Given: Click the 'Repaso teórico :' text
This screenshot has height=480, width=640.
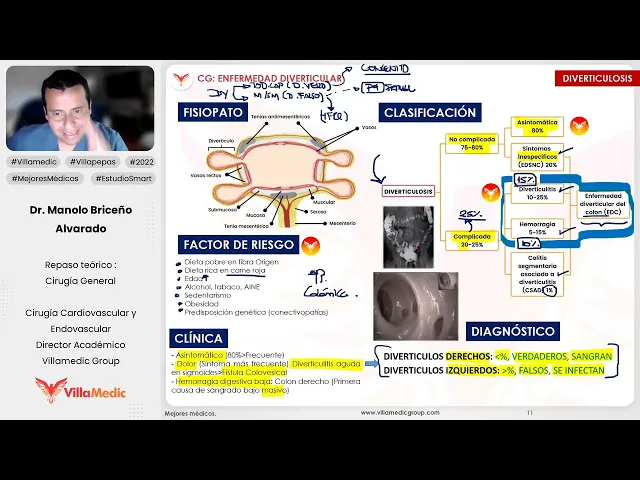Looking at the screenshot, I should coord(80,265).
